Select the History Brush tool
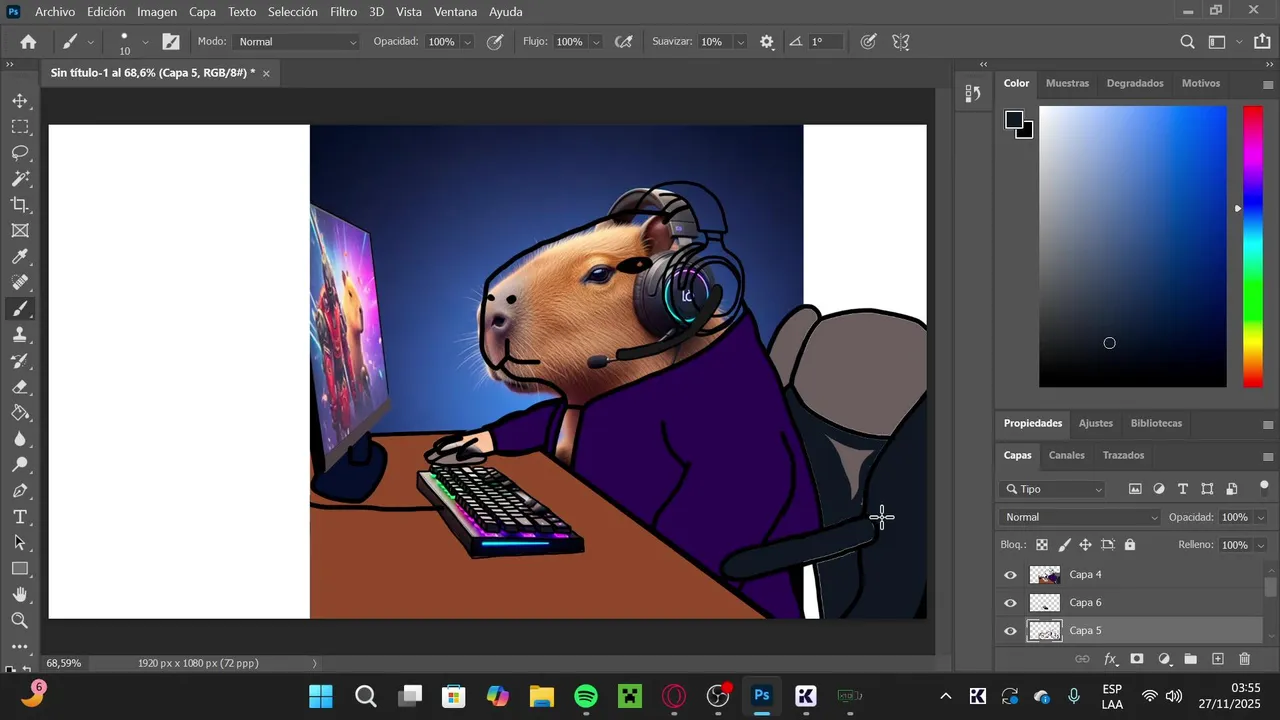The width and height of the screenshot is (1280, 720). [20, 361]
